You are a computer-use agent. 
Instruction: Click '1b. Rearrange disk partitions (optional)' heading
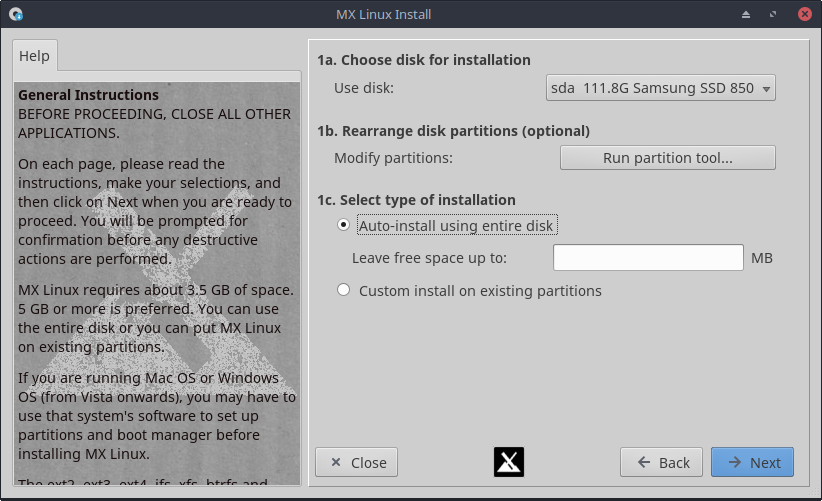click(453, 131)
